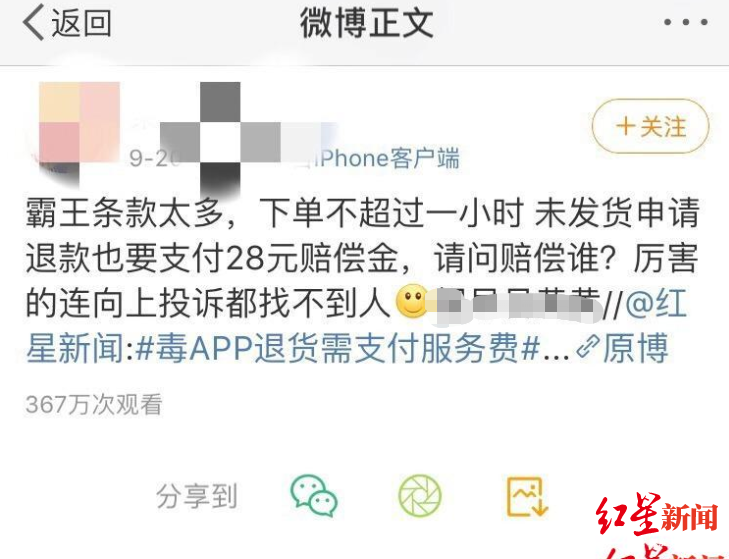Click the chain link icon before 原博
The width and height of the screenshot is (729, 559).
(x=587, y=347)
